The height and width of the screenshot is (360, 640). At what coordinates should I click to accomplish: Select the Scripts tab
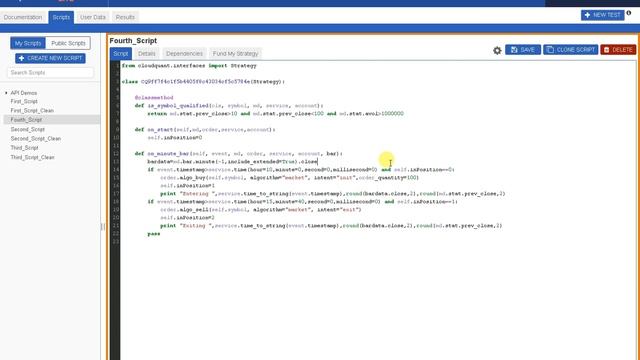click(x=61, y=17)
